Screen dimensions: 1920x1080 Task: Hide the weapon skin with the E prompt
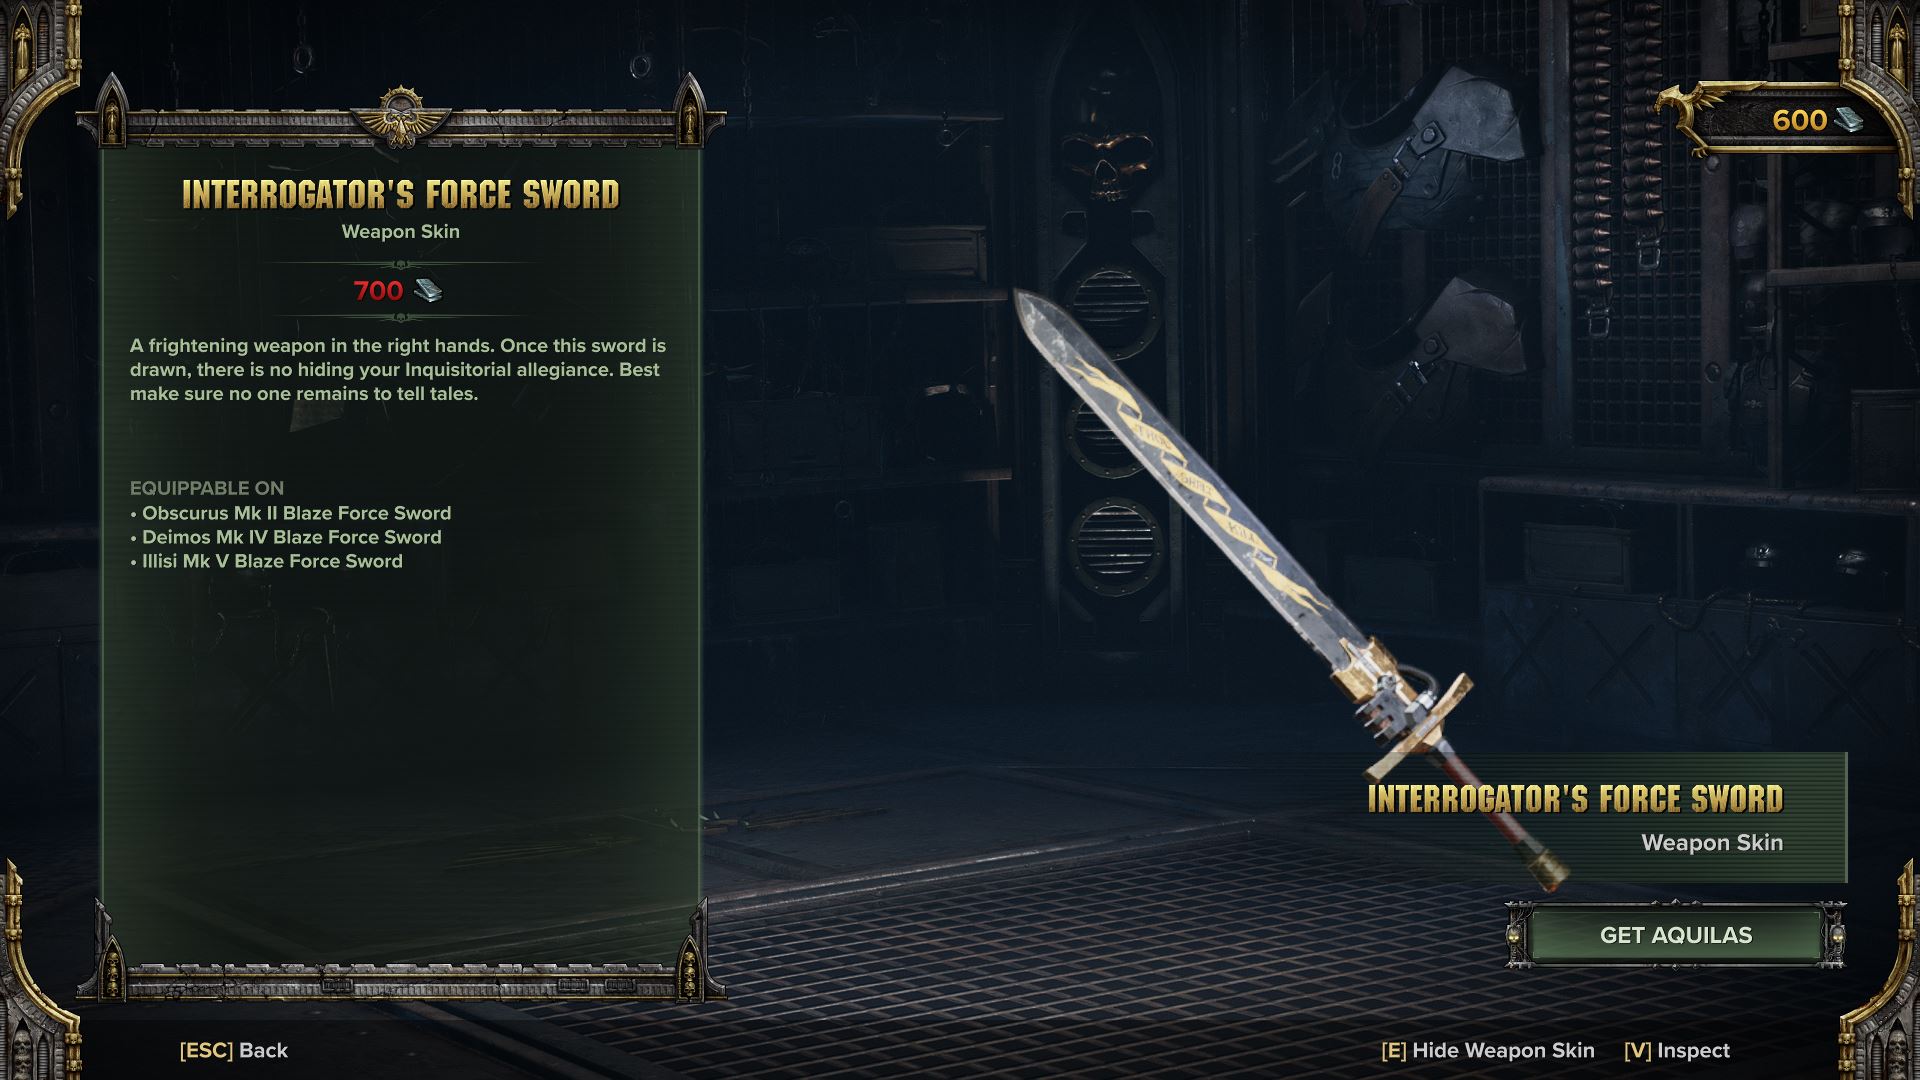point(1488,1050)
